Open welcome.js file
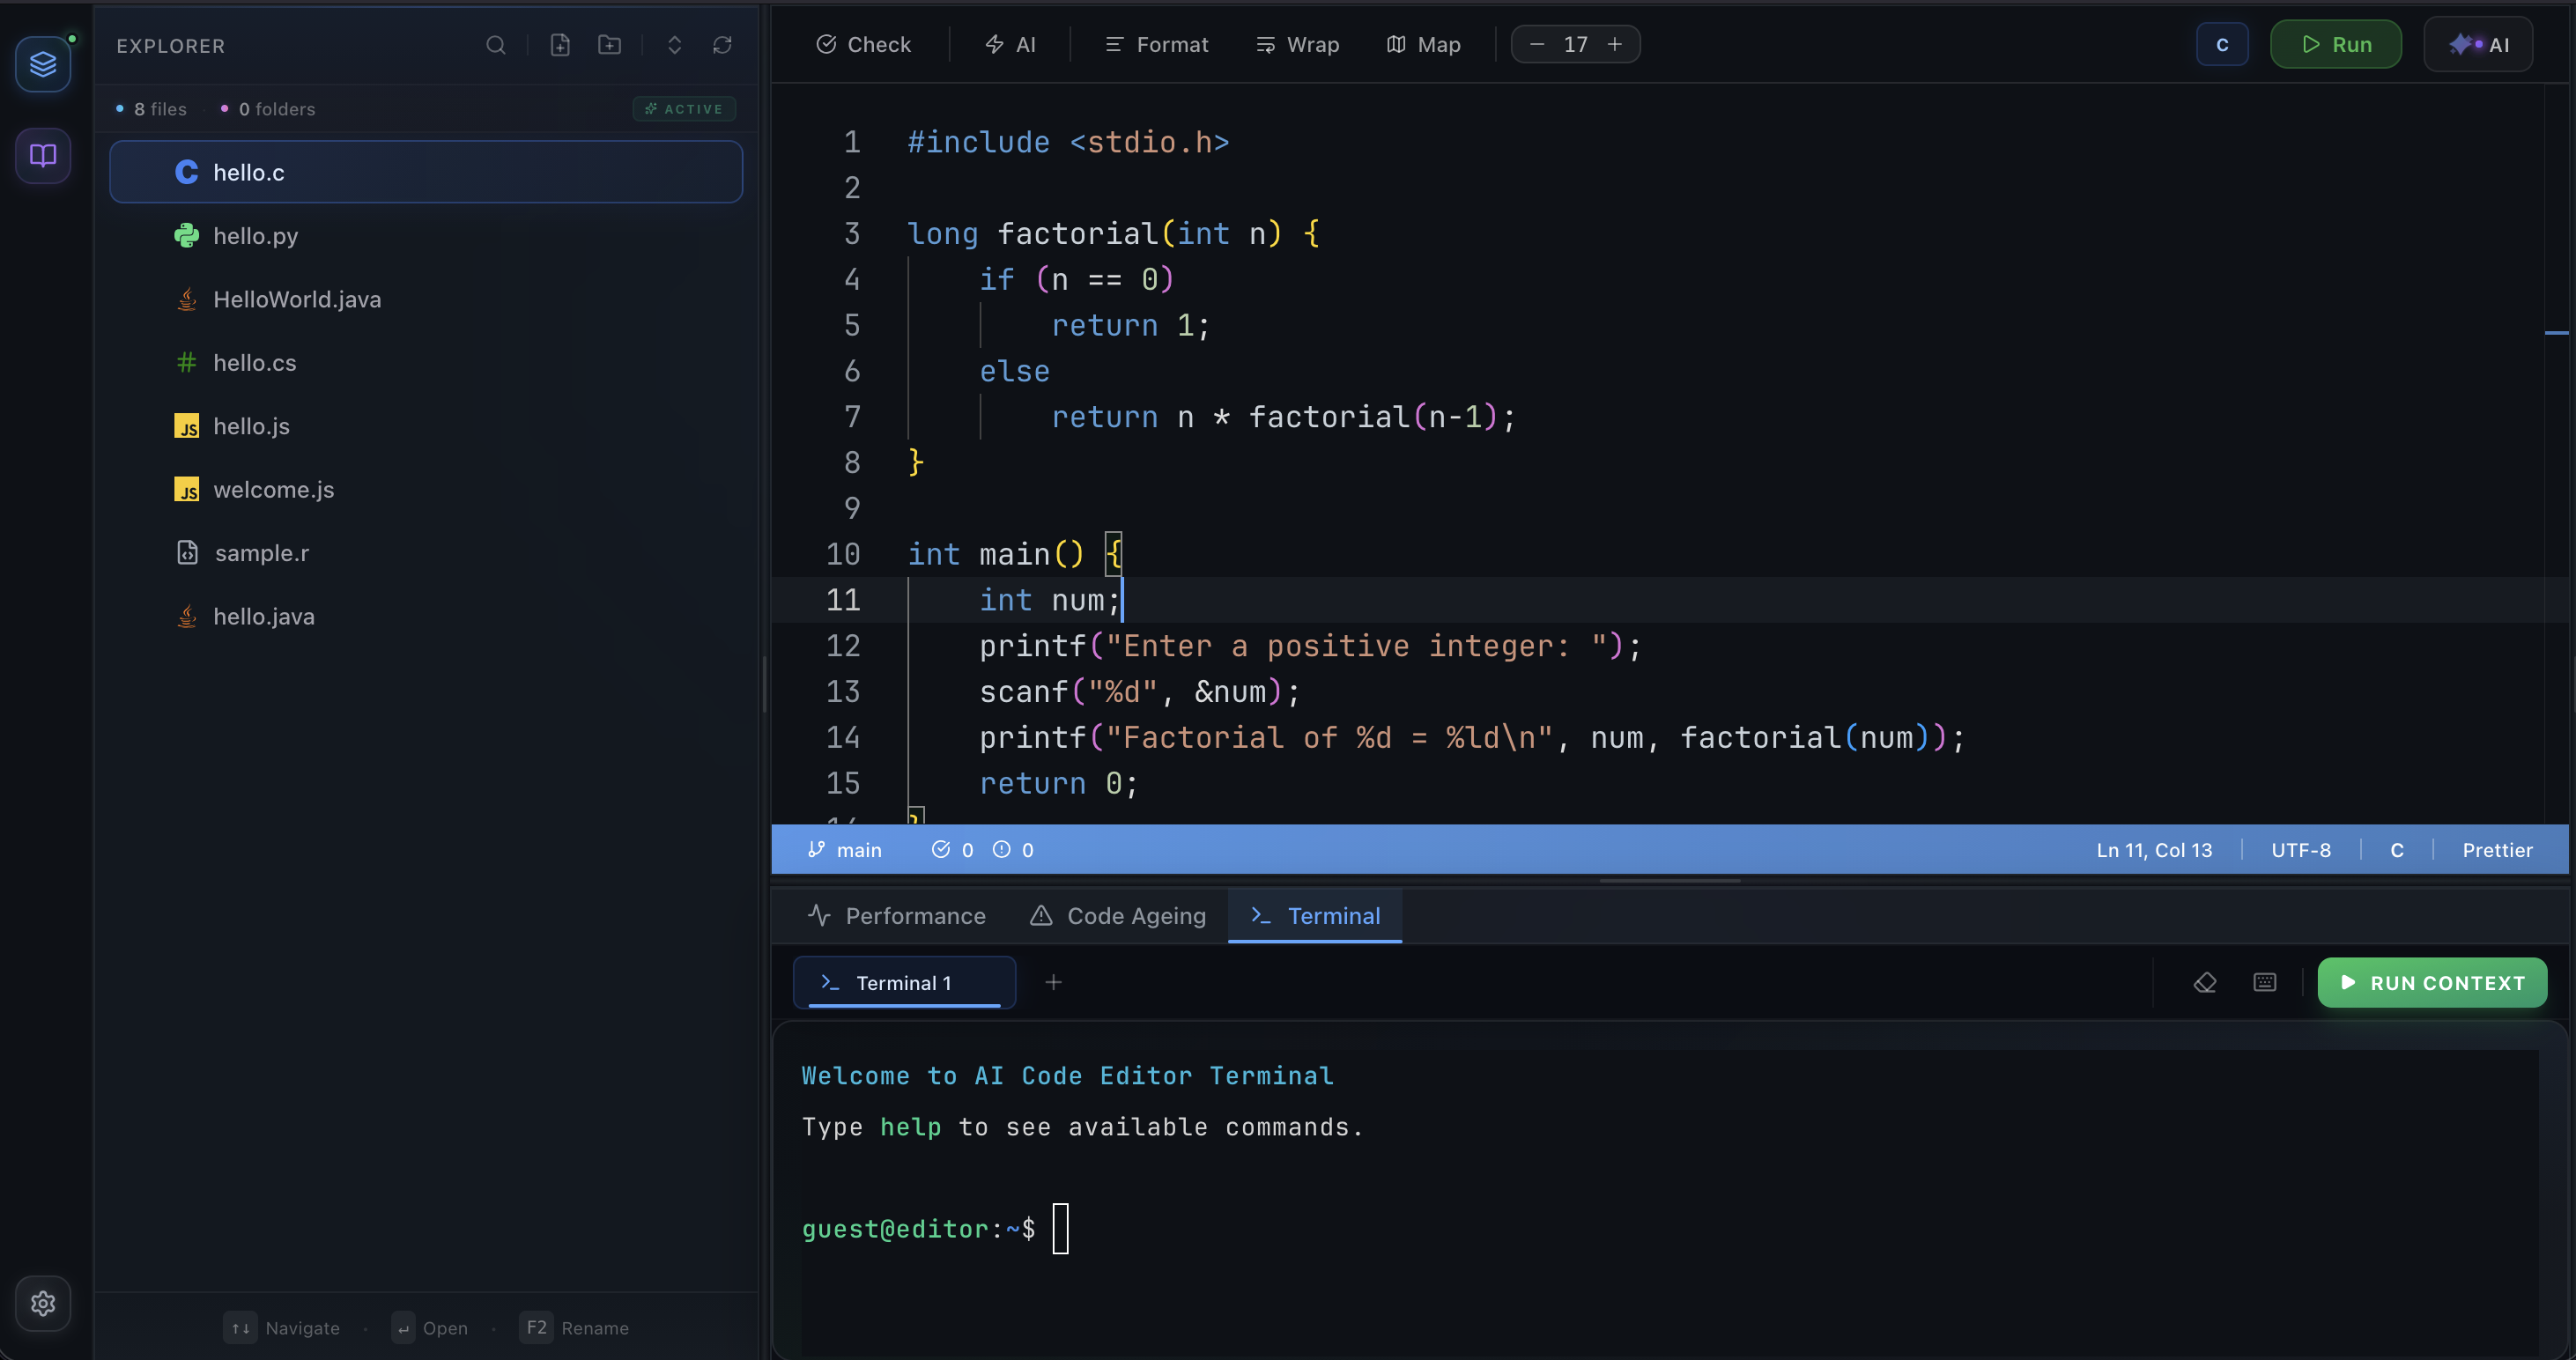Screen dimensions: 2576x1360 click(x=426, y=490)
